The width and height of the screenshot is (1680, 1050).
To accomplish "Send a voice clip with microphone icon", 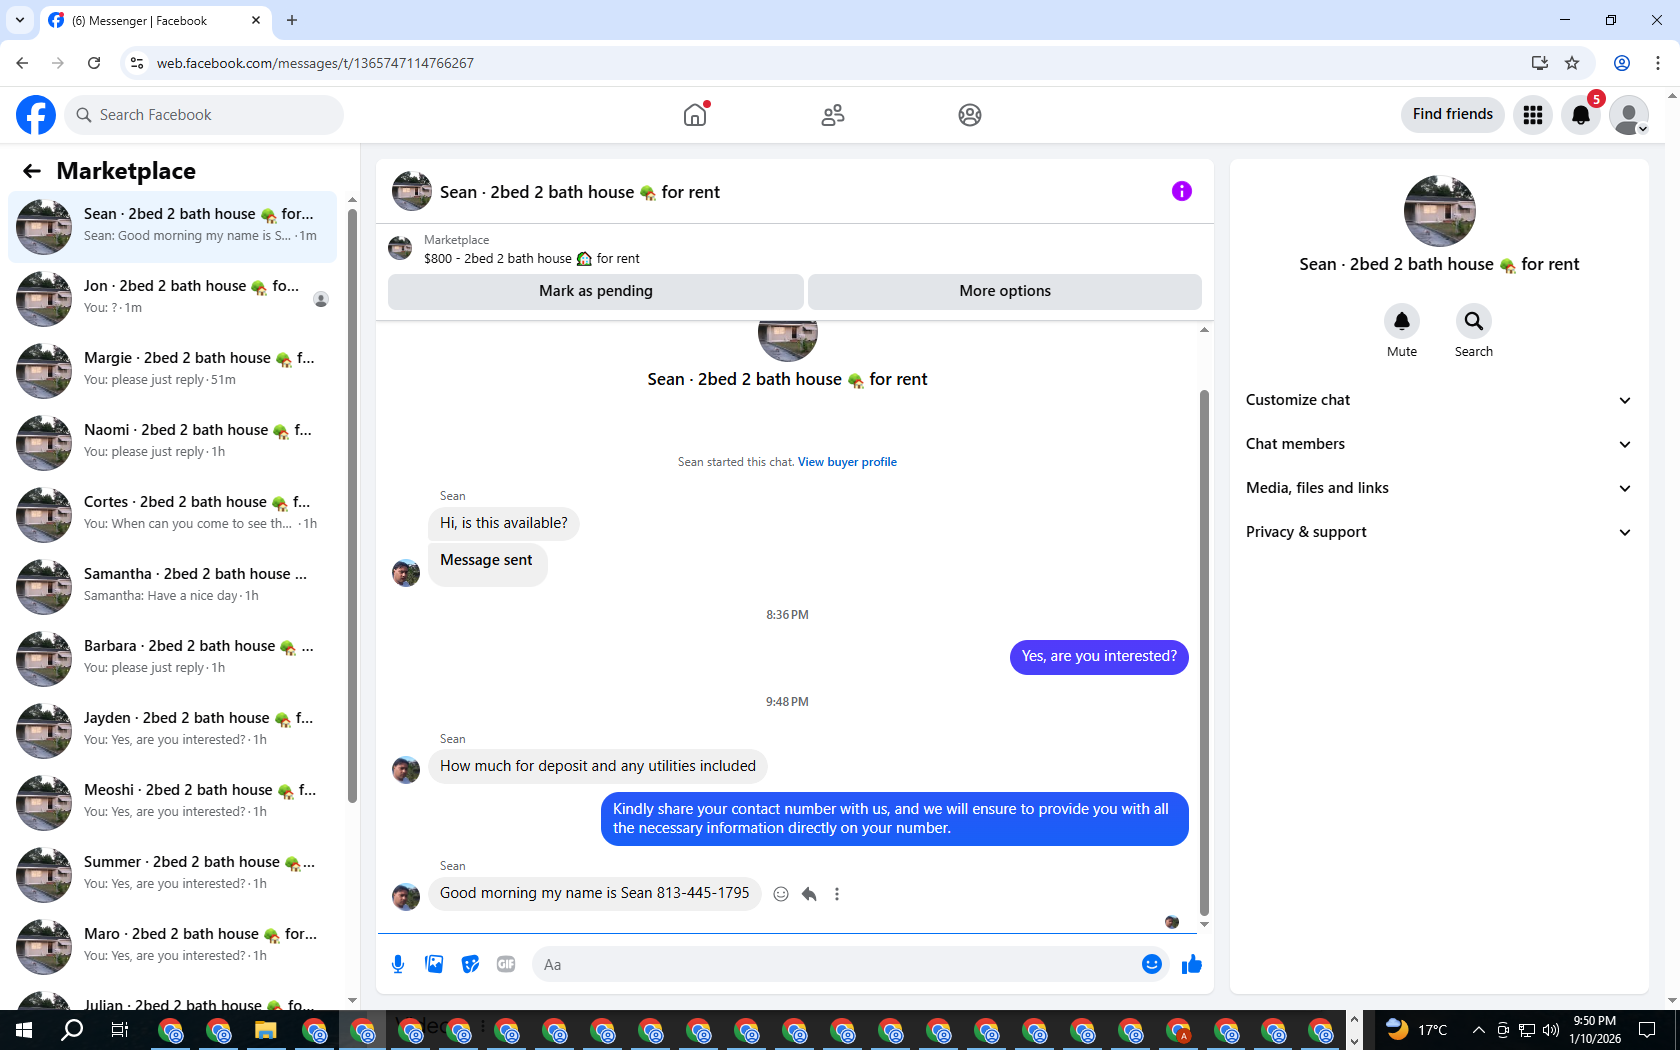I will 398,964.
